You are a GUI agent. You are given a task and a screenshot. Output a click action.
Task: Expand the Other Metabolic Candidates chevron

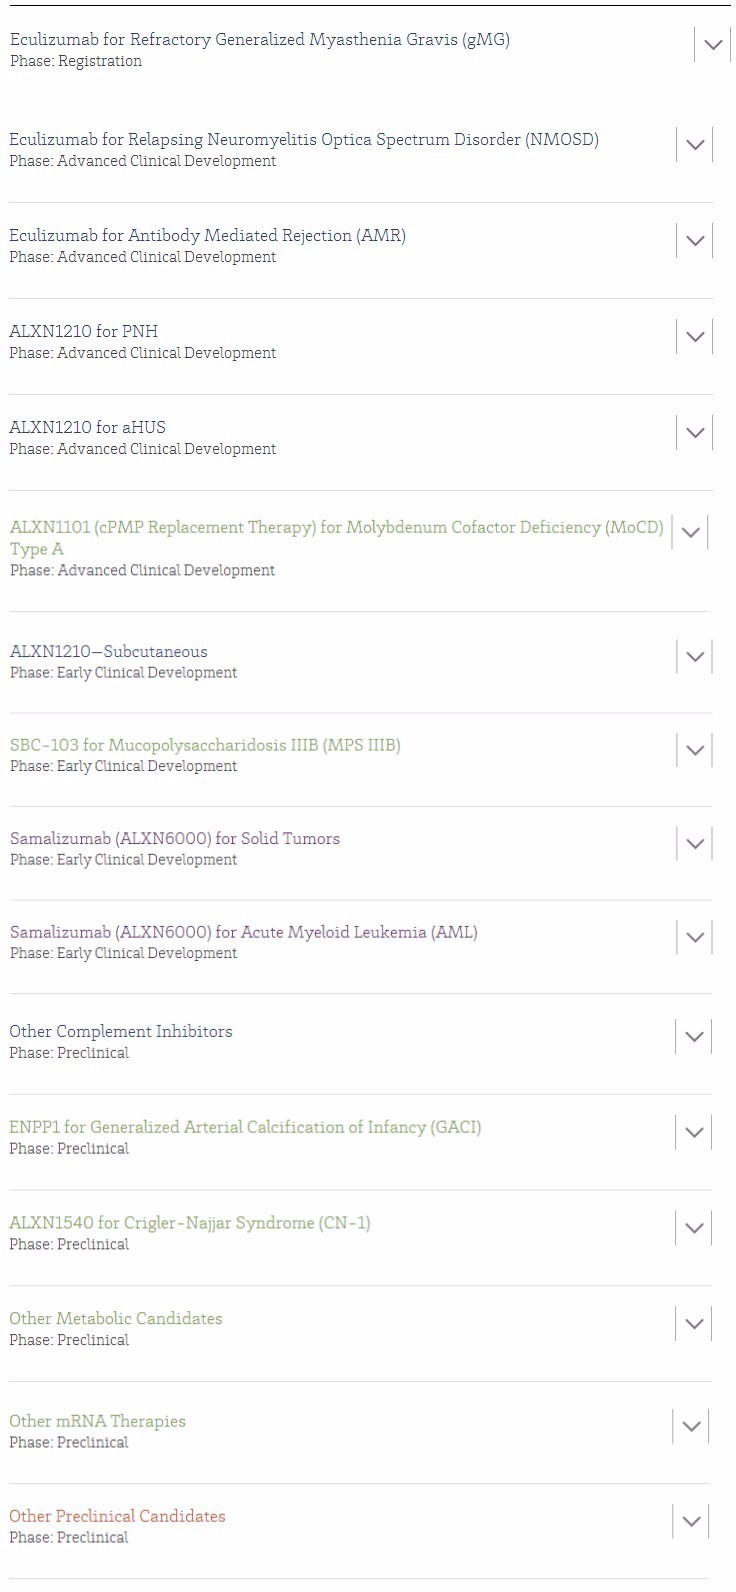point(694,1324)
